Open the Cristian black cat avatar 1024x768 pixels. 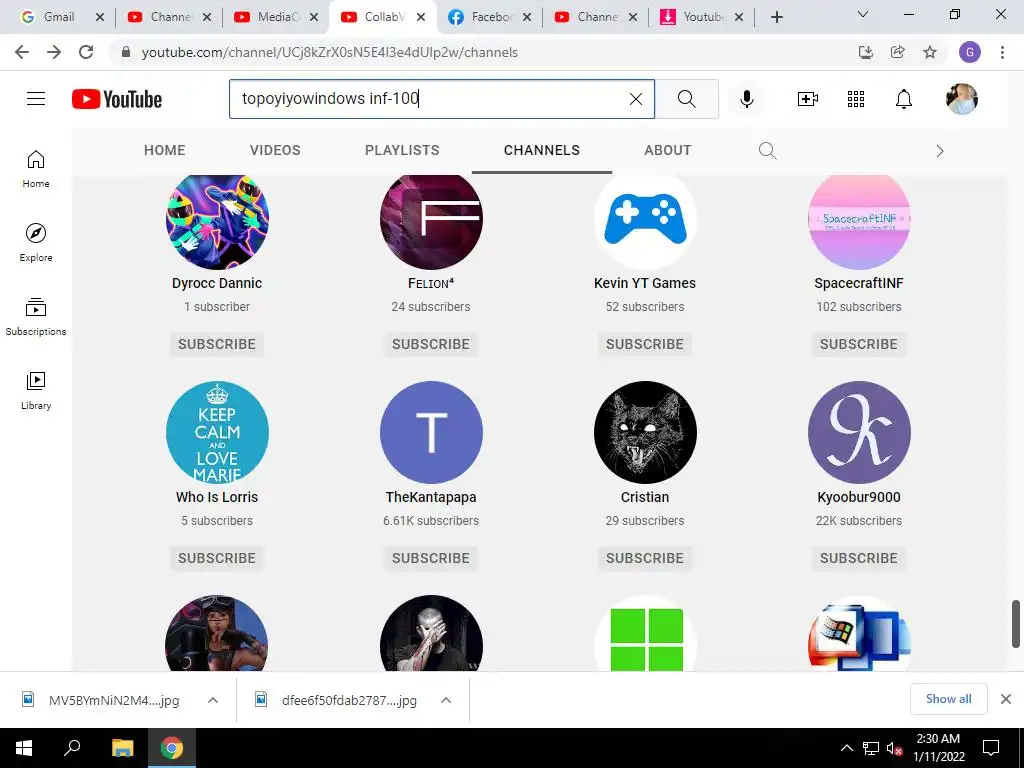tap(645, 432)
